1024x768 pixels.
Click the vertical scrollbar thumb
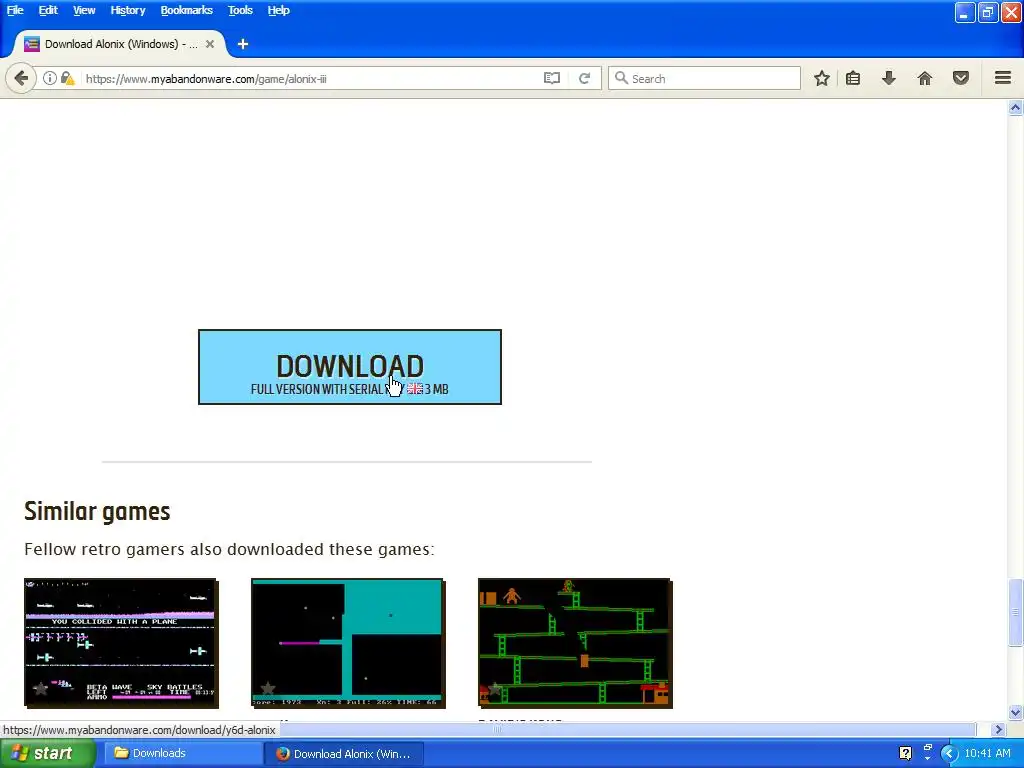(x=1016, y=612)
